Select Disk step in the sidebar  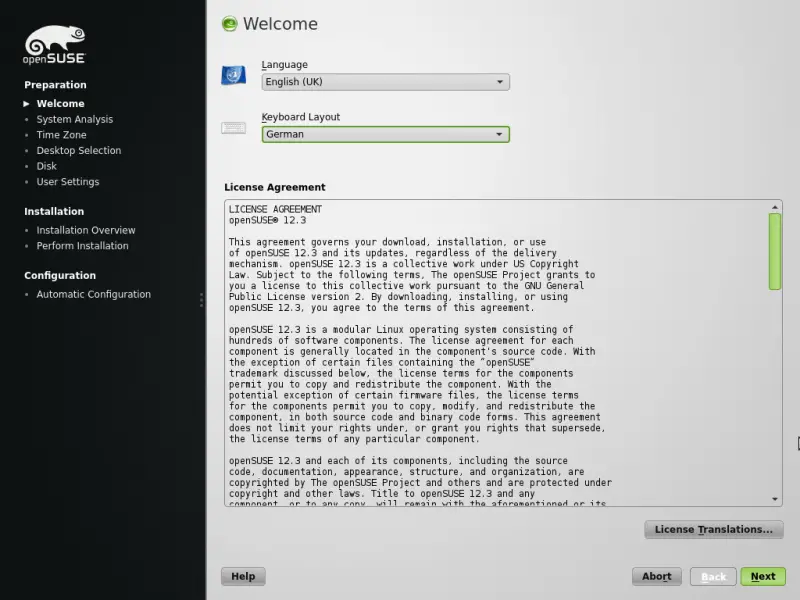pyautogui.click(x=46, y=166)
